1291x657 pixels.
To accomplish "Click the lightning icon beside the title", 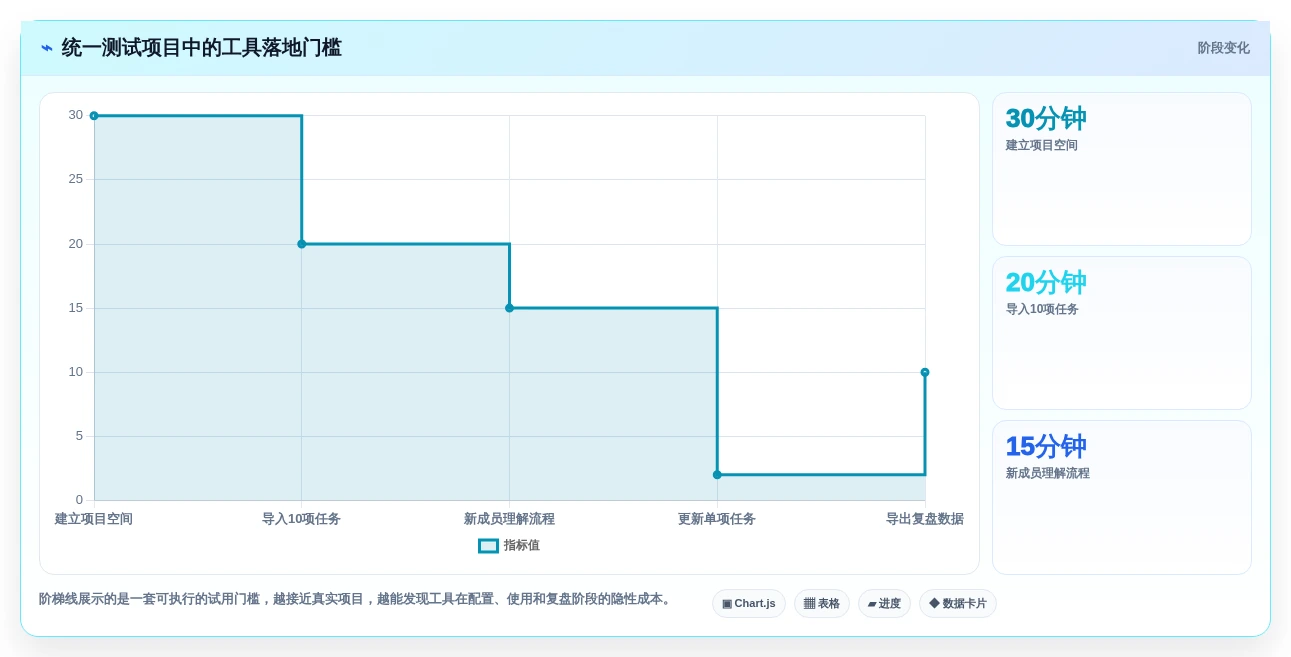I will [x=47, y=48].
